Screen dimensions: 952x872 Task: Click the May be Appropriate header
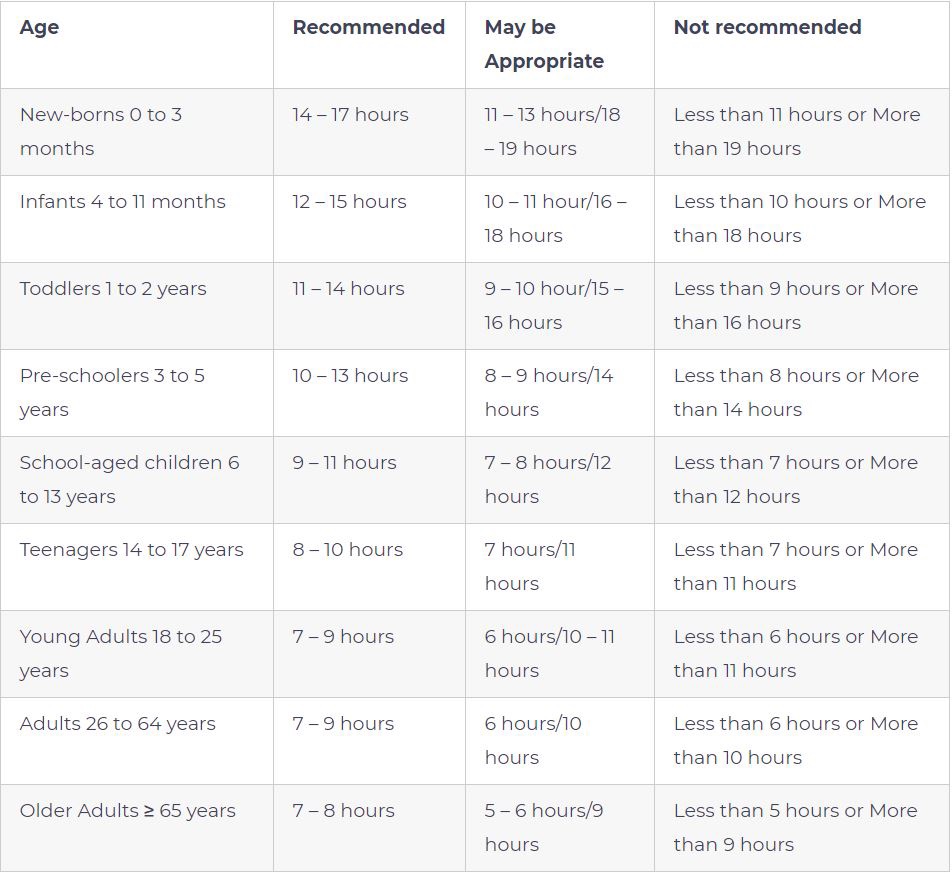544,44
